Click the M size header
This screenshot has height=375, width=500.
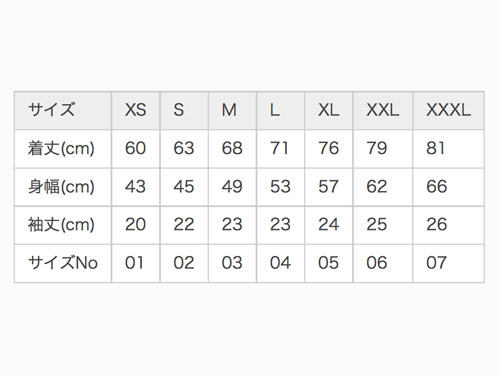point(232,110)
